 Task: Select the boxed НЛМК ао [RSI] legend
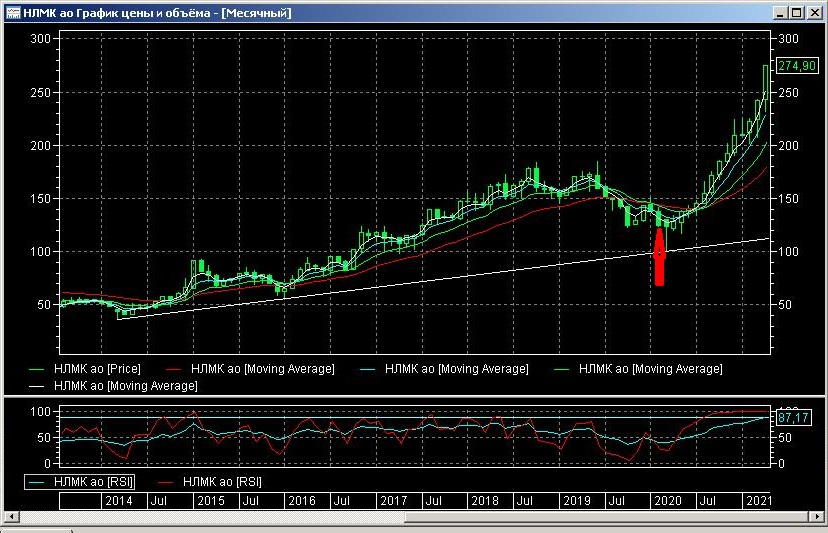tap(80, 482)
